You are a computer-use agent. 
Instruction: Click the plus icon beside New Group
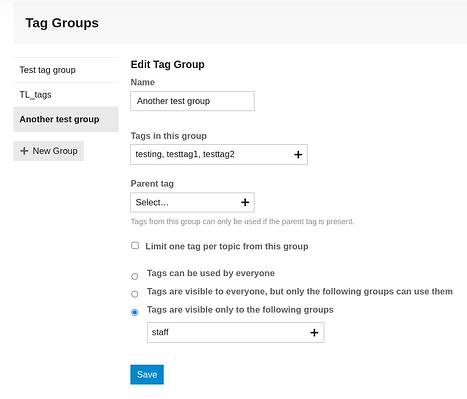24,151
